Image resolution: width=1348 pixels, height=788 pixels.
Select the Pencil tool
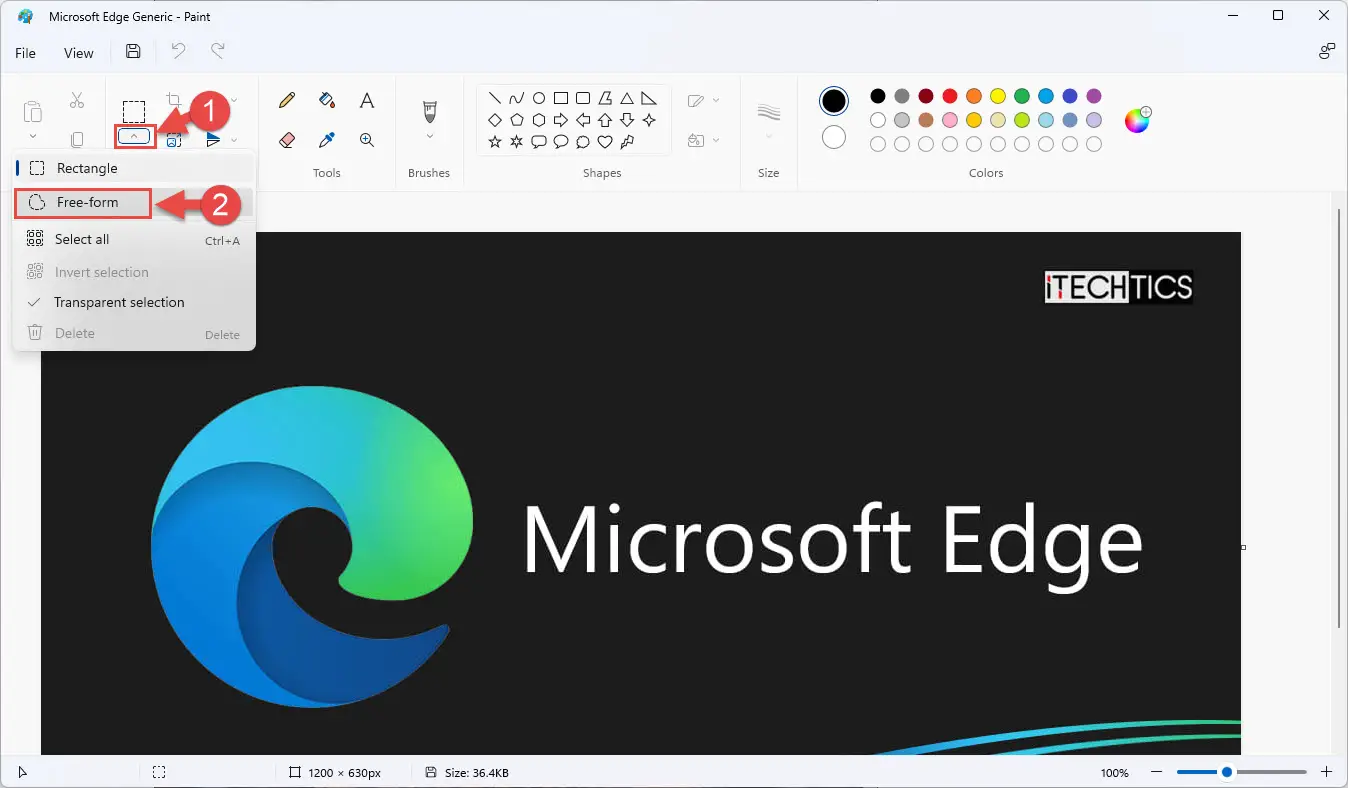click(x=287, y=100)
